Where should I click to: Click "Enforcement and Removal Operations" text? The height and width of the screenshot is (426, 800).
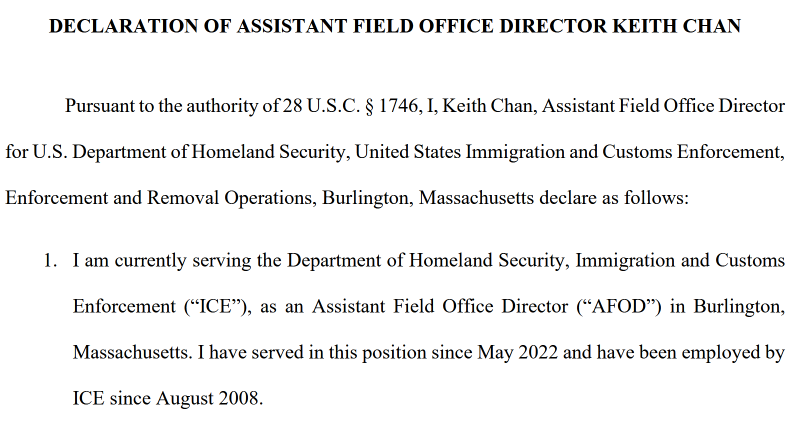[x=161, y=198]
